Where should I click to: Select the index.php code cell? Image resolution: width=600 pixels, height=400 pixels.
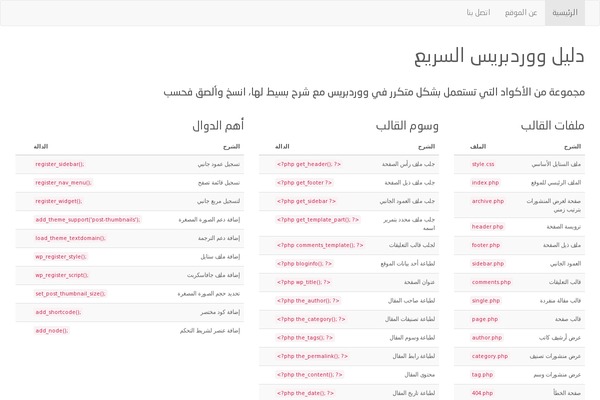(485, 183)
